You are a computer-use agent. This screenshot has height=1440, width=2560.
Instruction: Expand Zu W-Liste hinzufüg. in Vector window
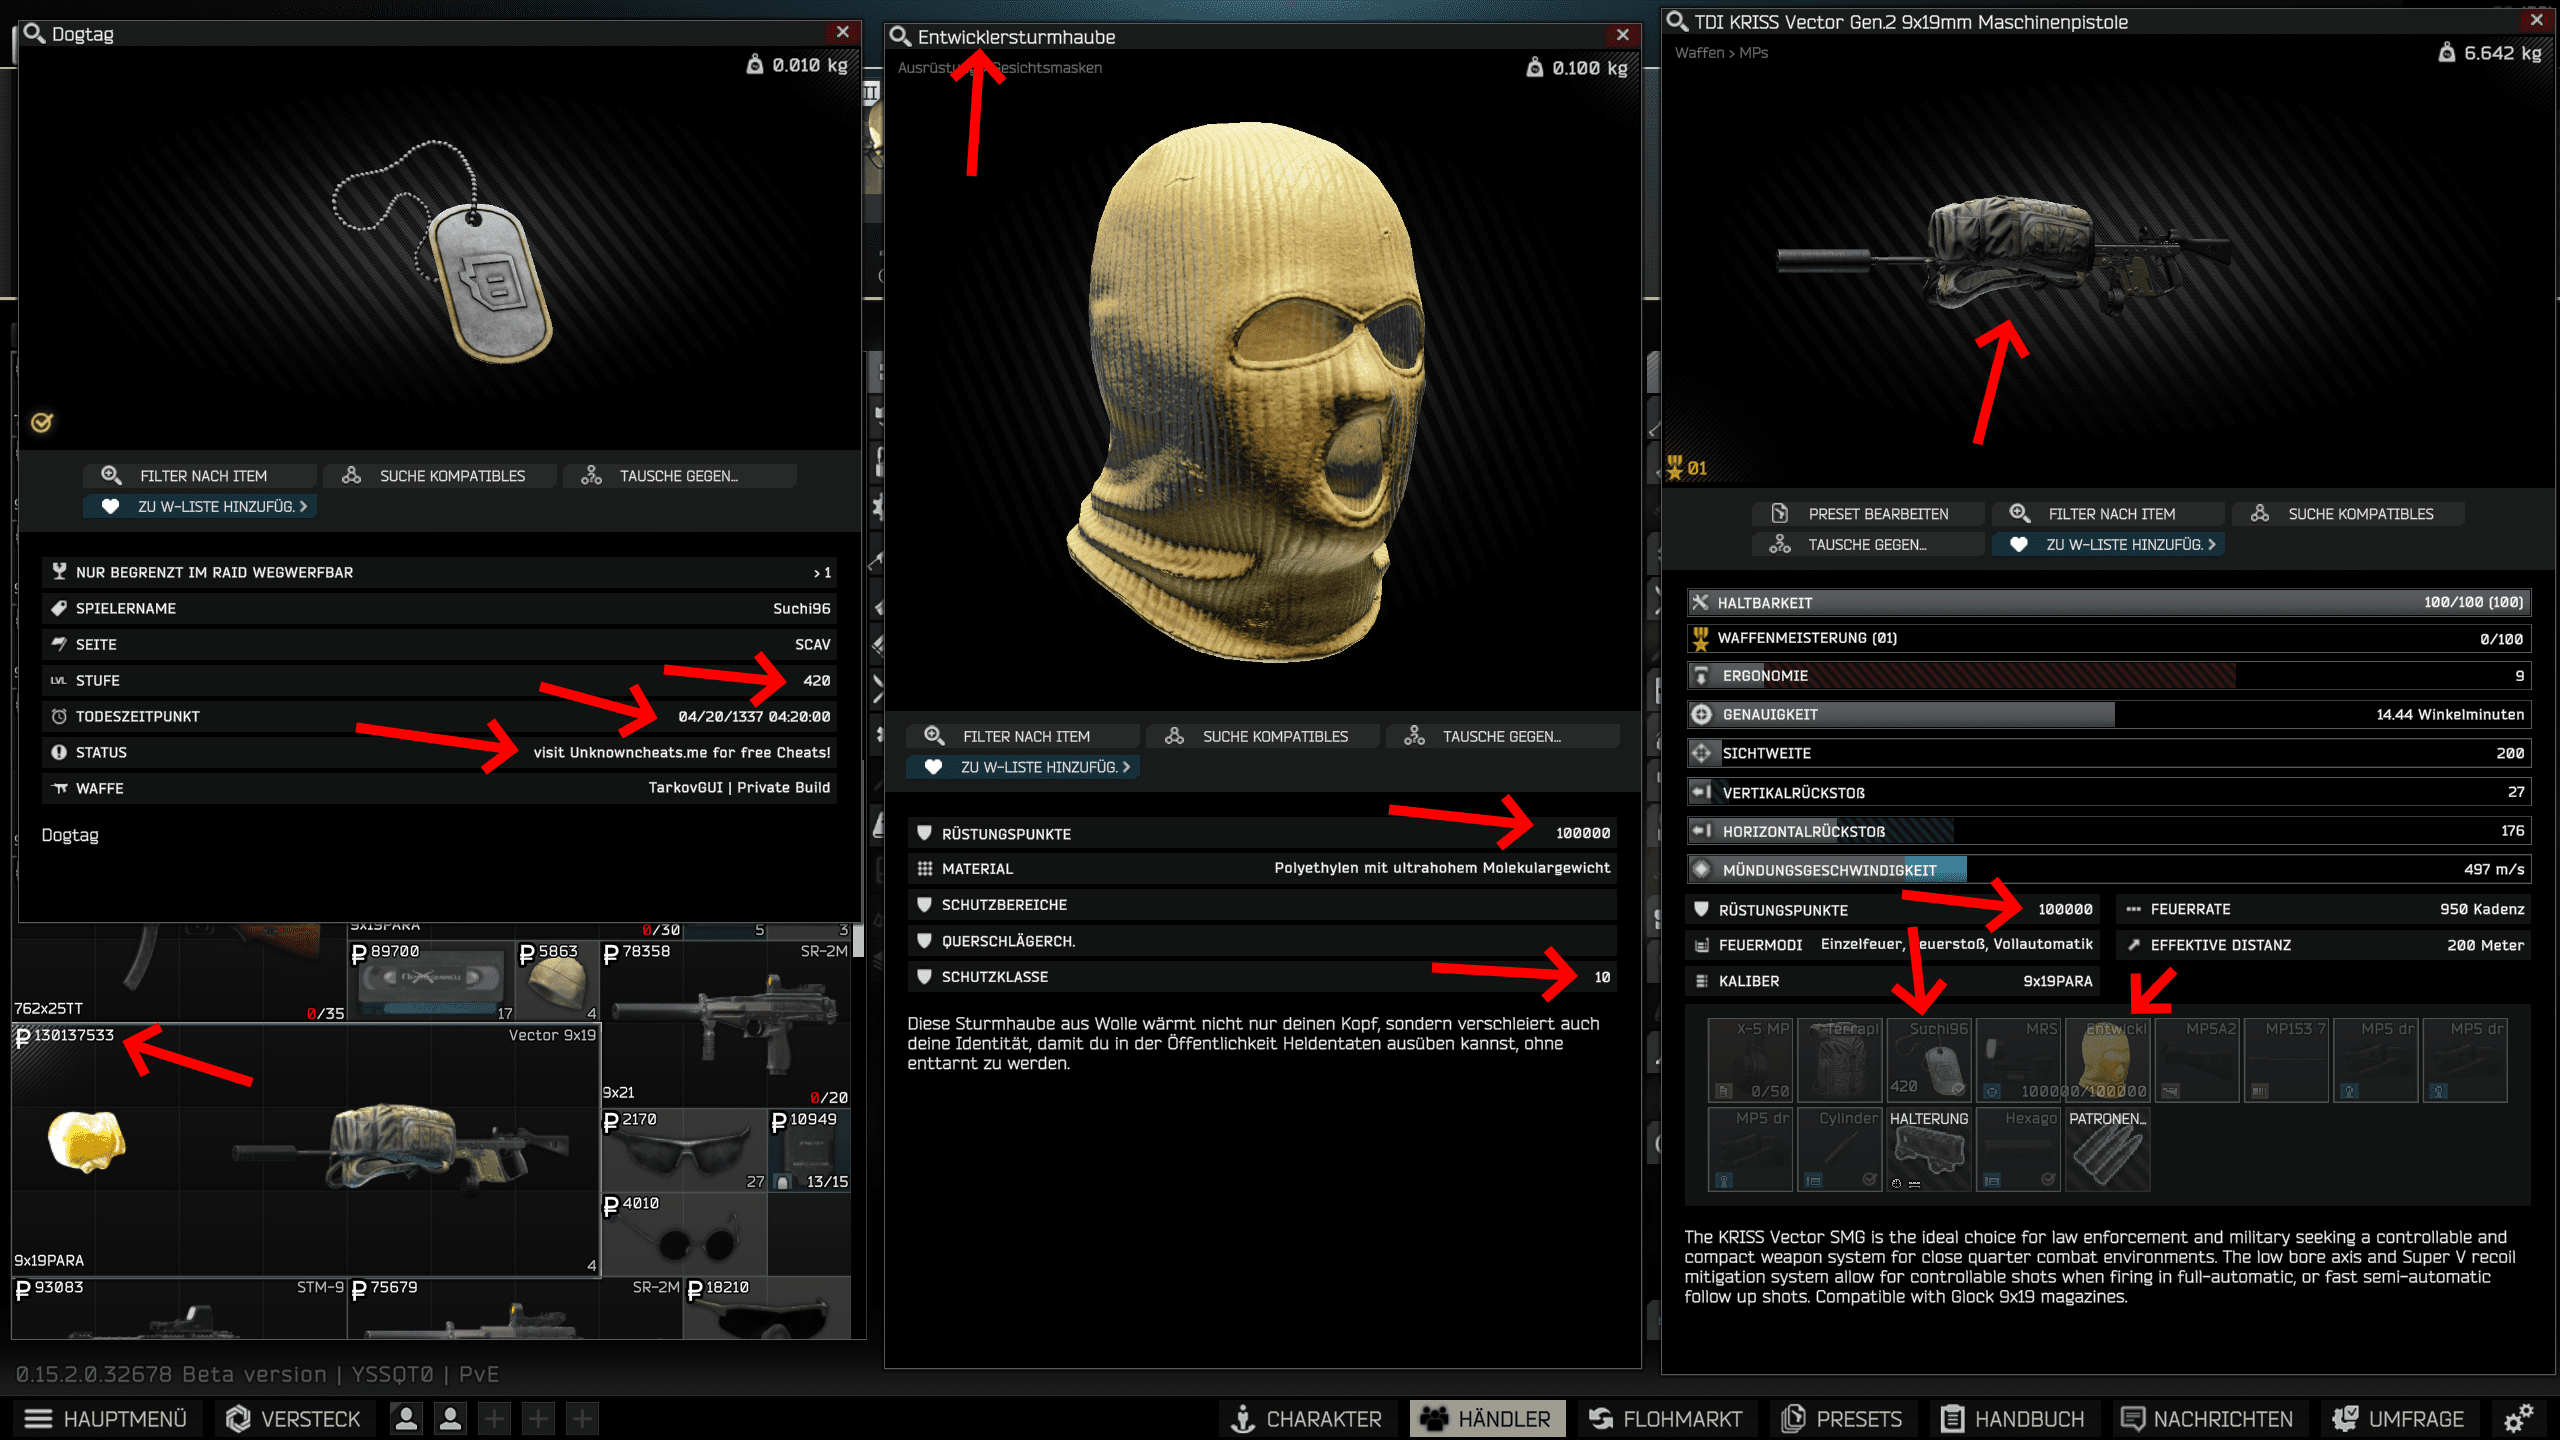[2109, 544]
